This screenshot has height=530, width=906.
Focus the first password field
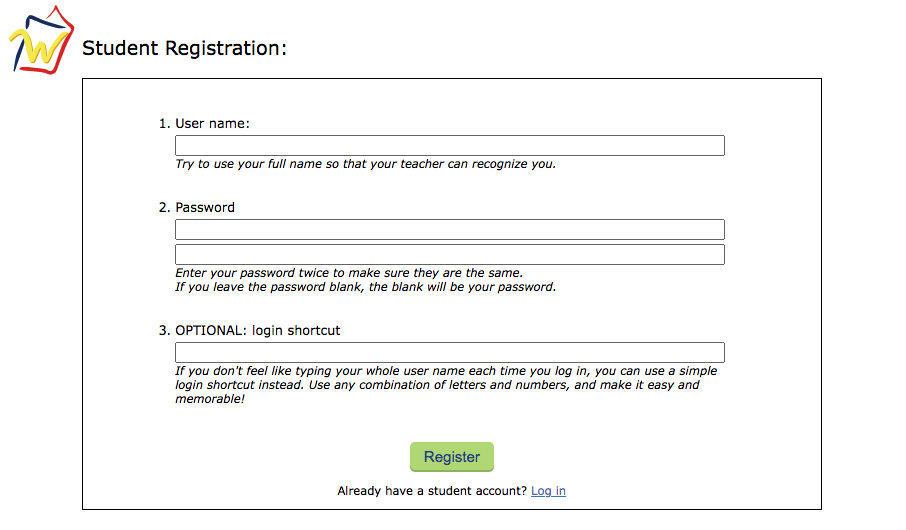click(x=449, y=230)
